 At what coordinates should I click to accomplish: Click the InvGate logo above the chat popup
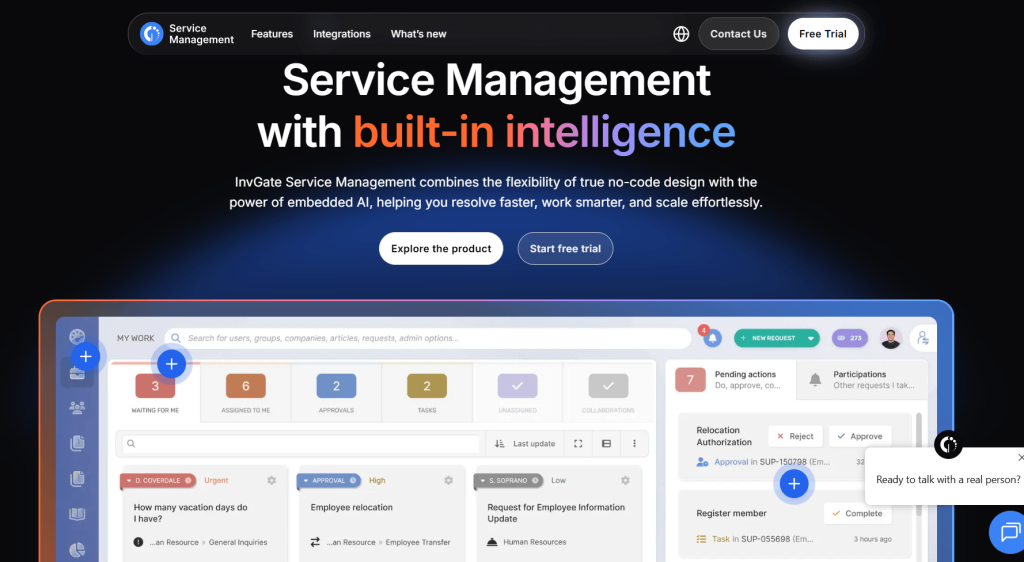948,445
